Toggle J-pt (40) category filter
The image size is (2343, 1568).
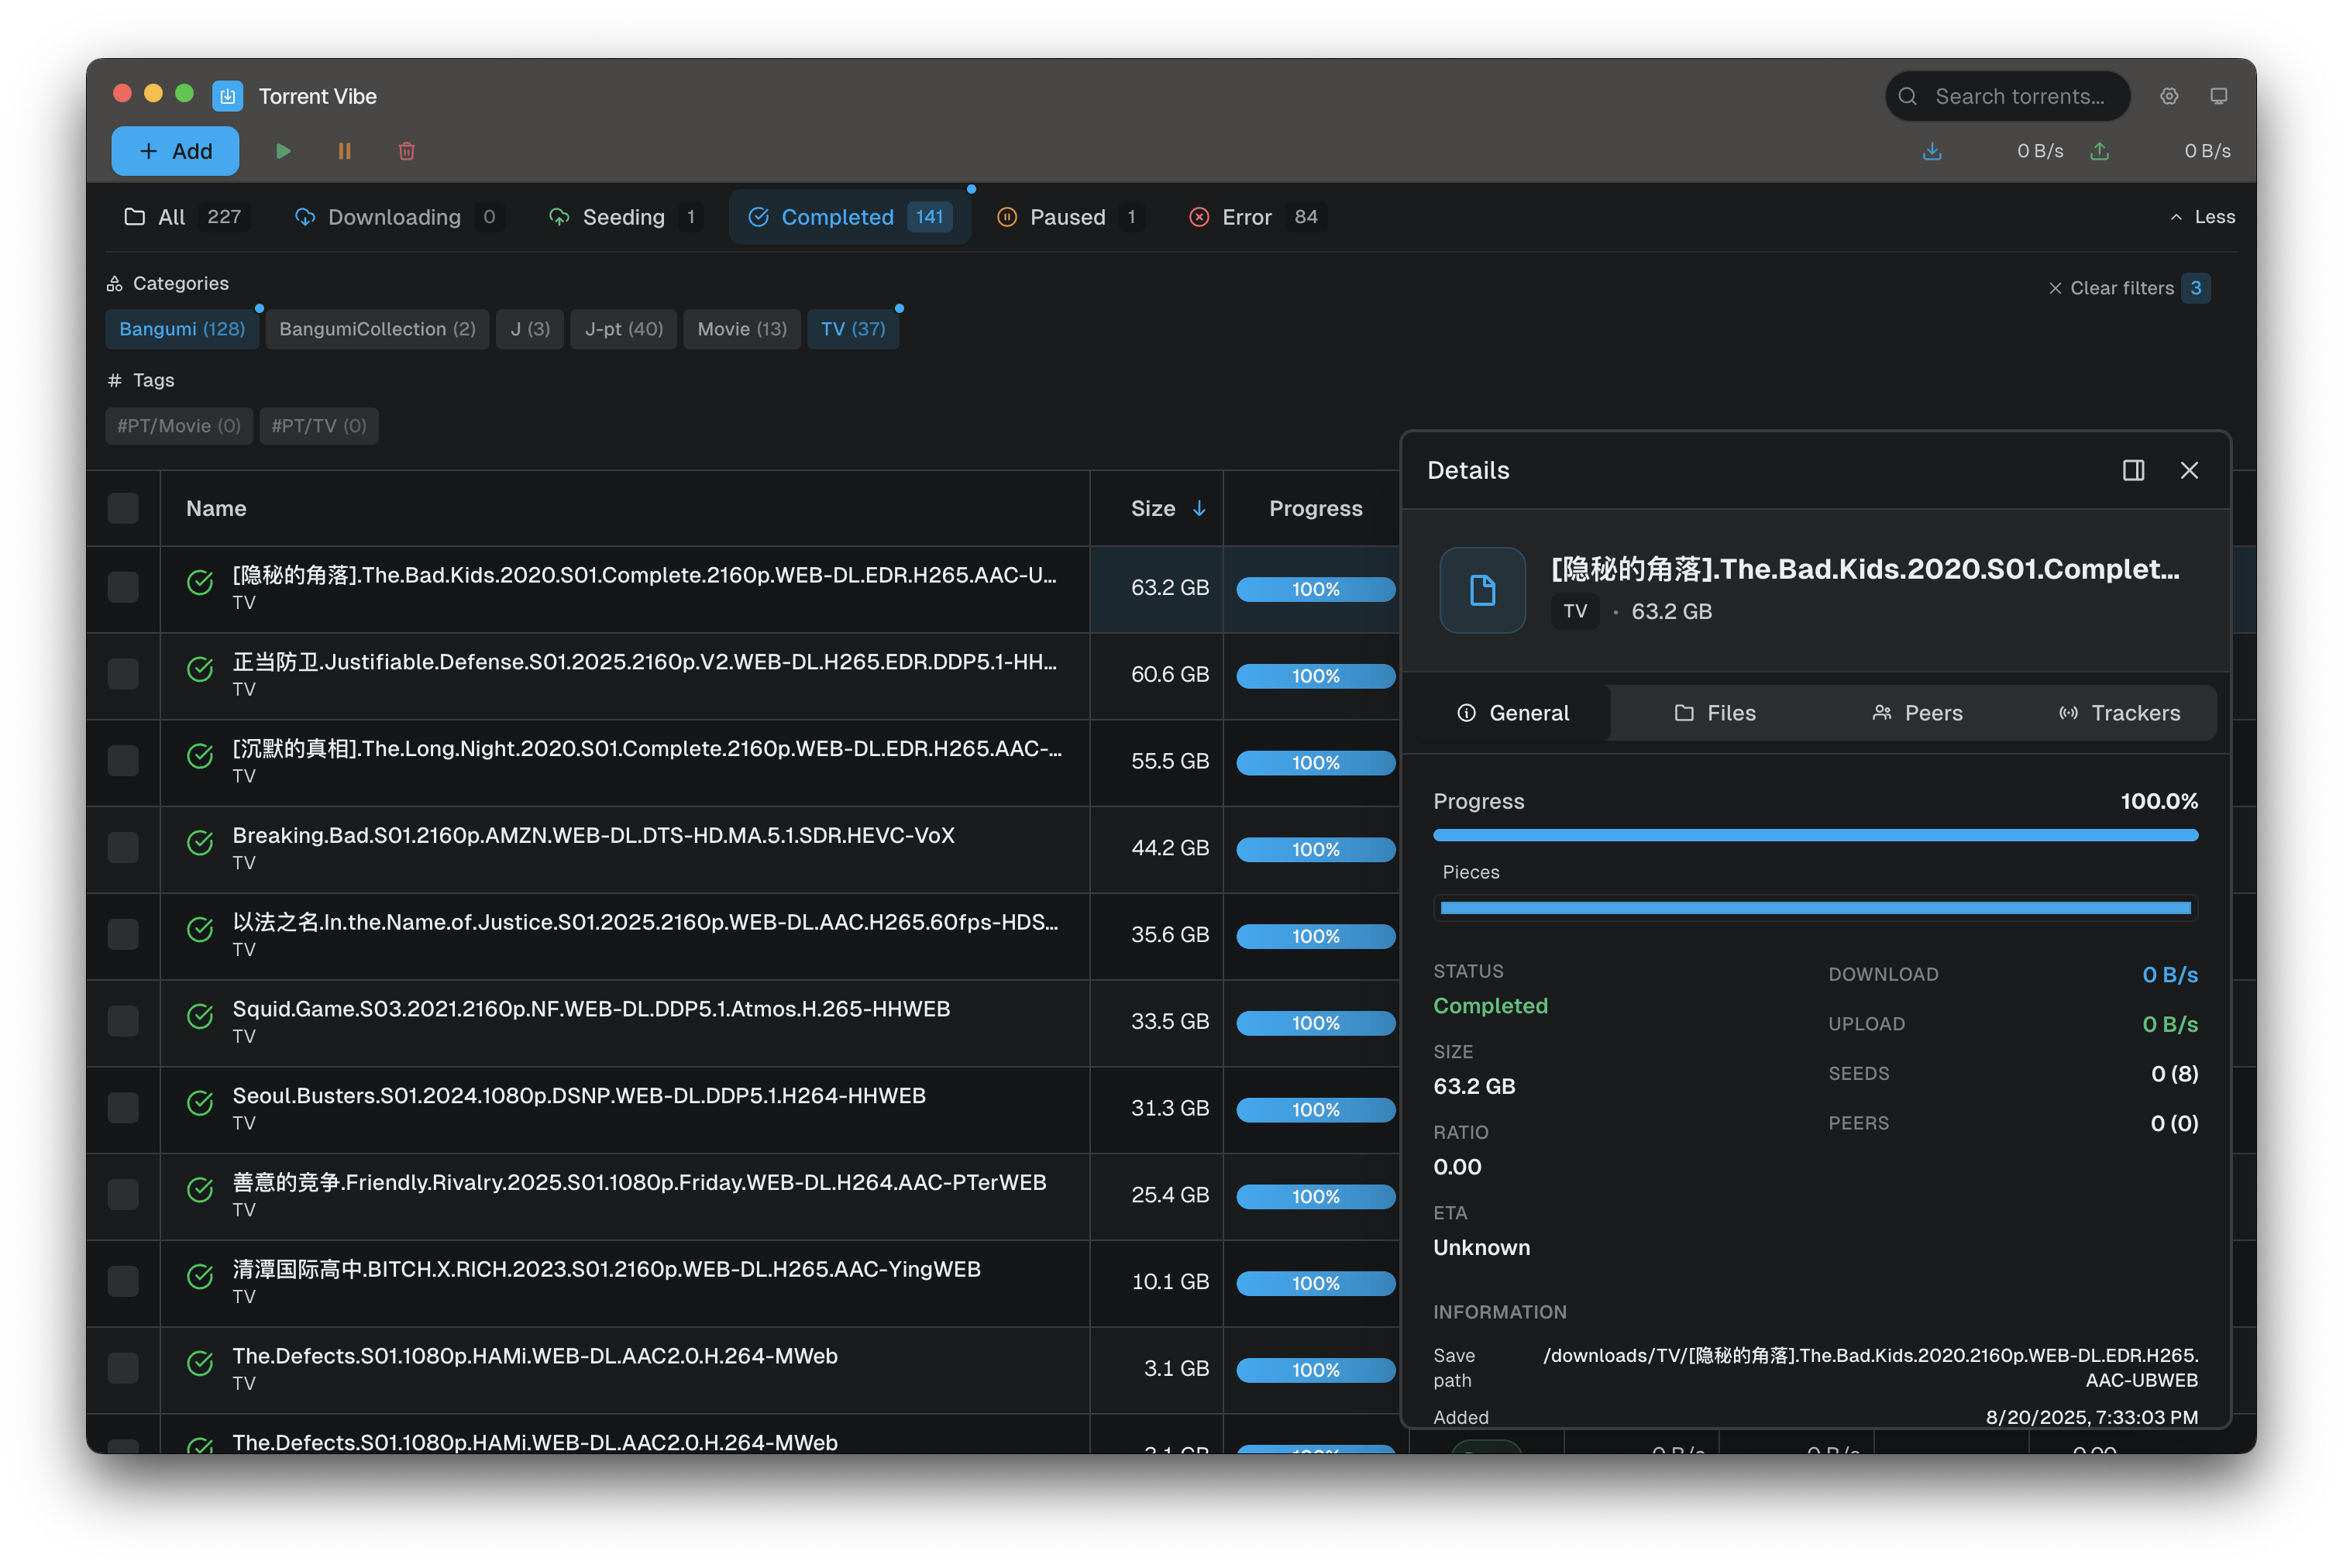[x=624, y=329]
